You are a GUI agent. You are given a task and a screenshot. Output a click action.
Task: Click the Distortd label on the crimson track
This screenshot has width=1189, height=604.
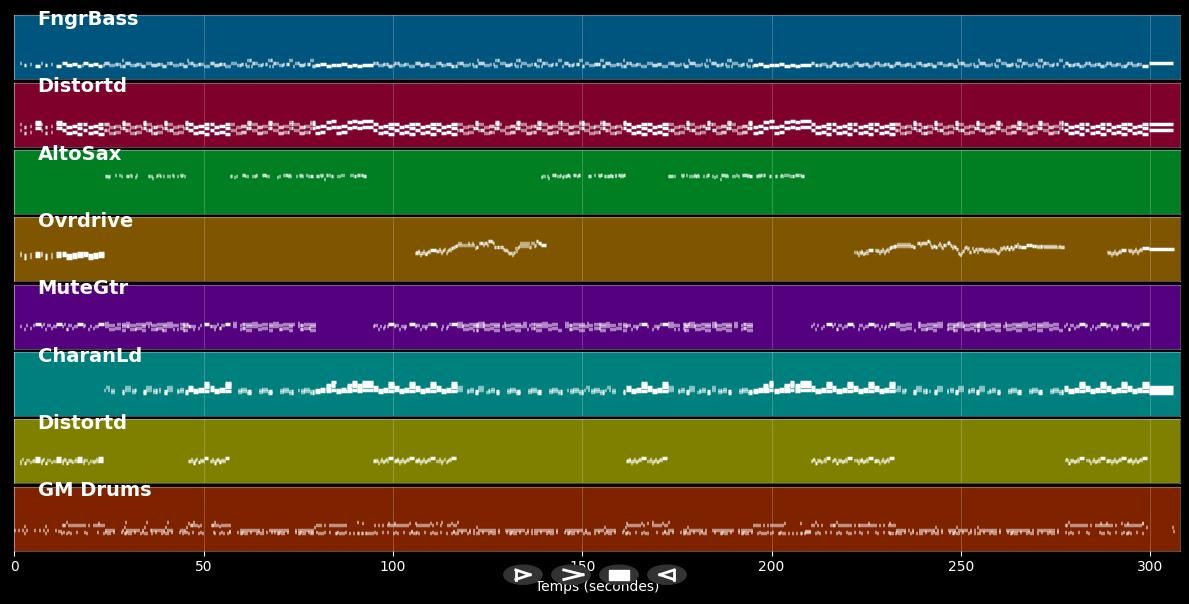click(82, 86)
